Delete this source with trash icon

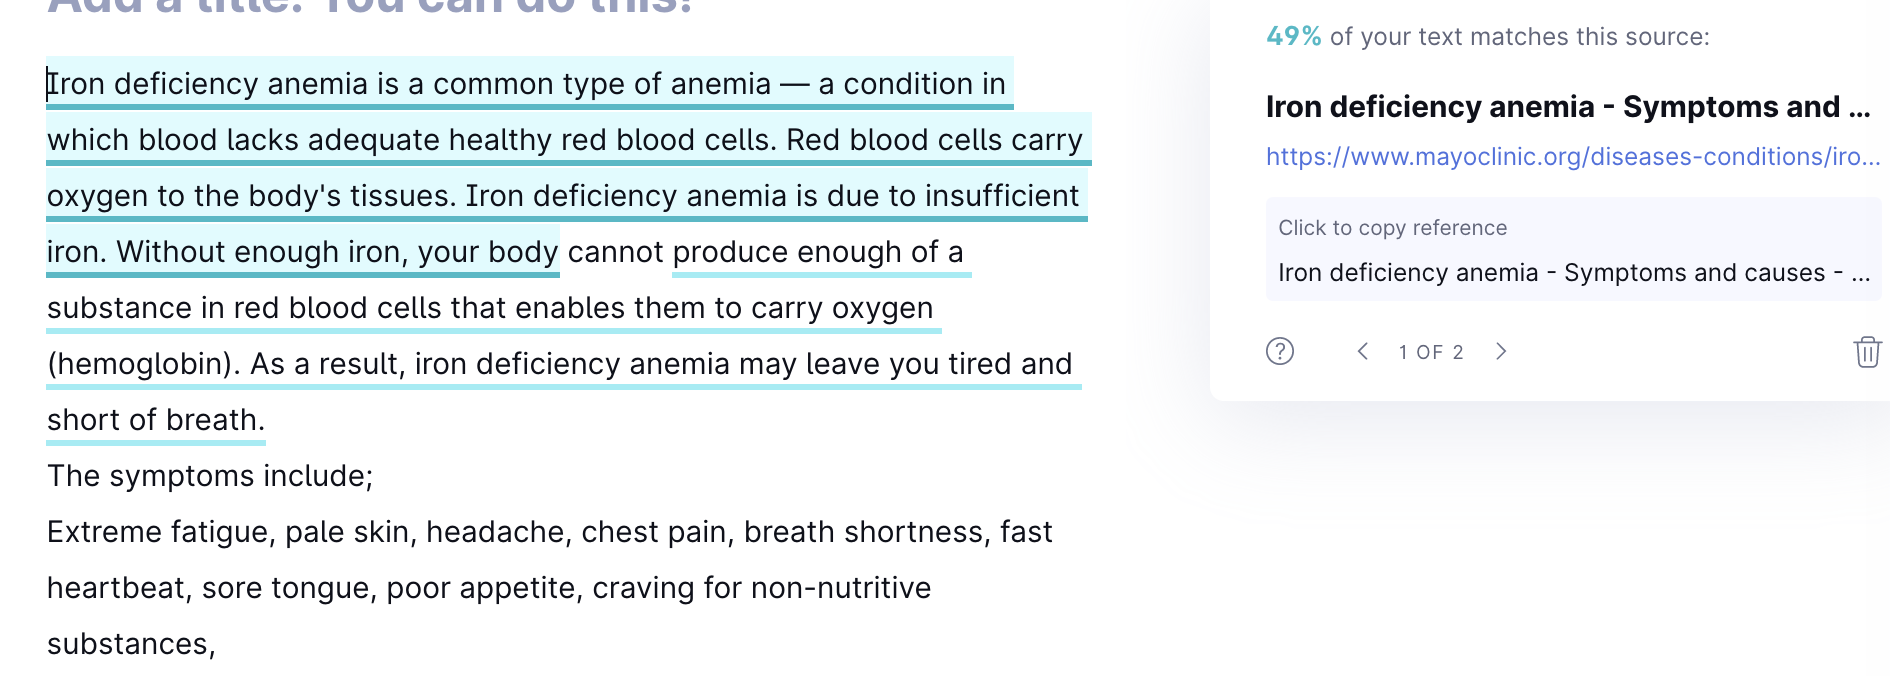point(1867,352)
